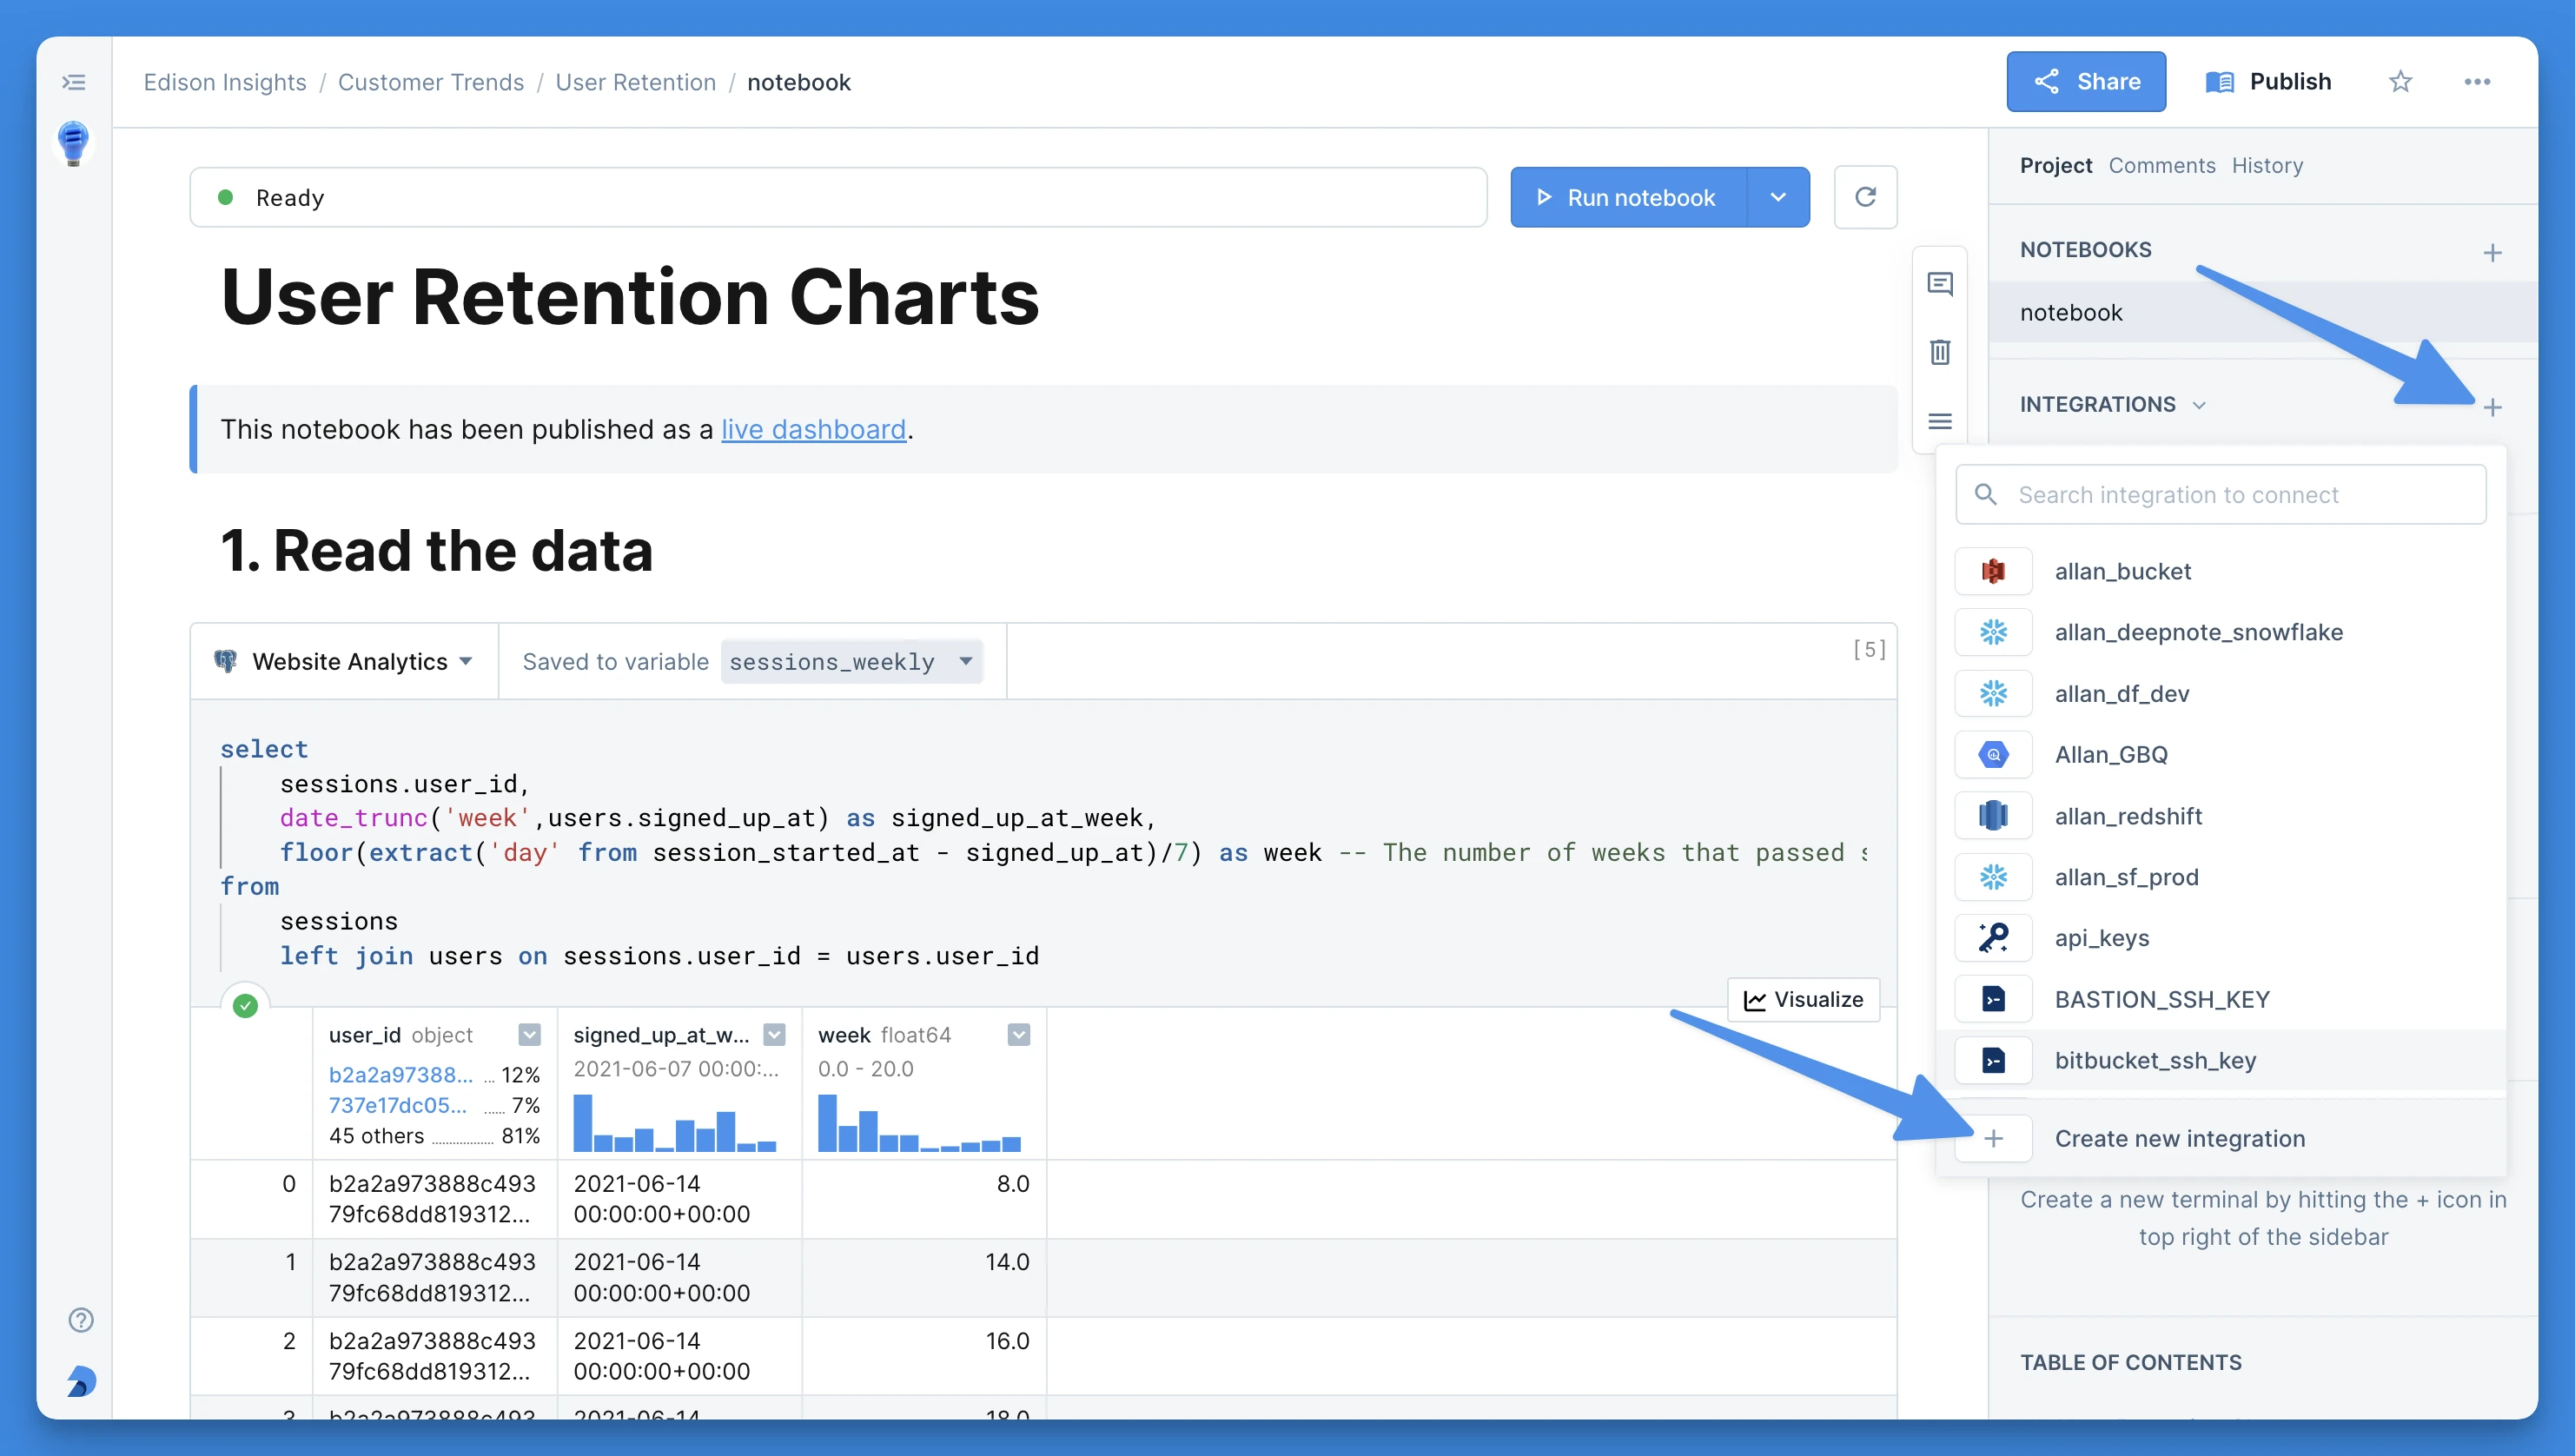The width and height of the screenshot is (2575, 1456).
Task: Click the allan_bucket S3 icon
Action: (x=1993, y=571)
